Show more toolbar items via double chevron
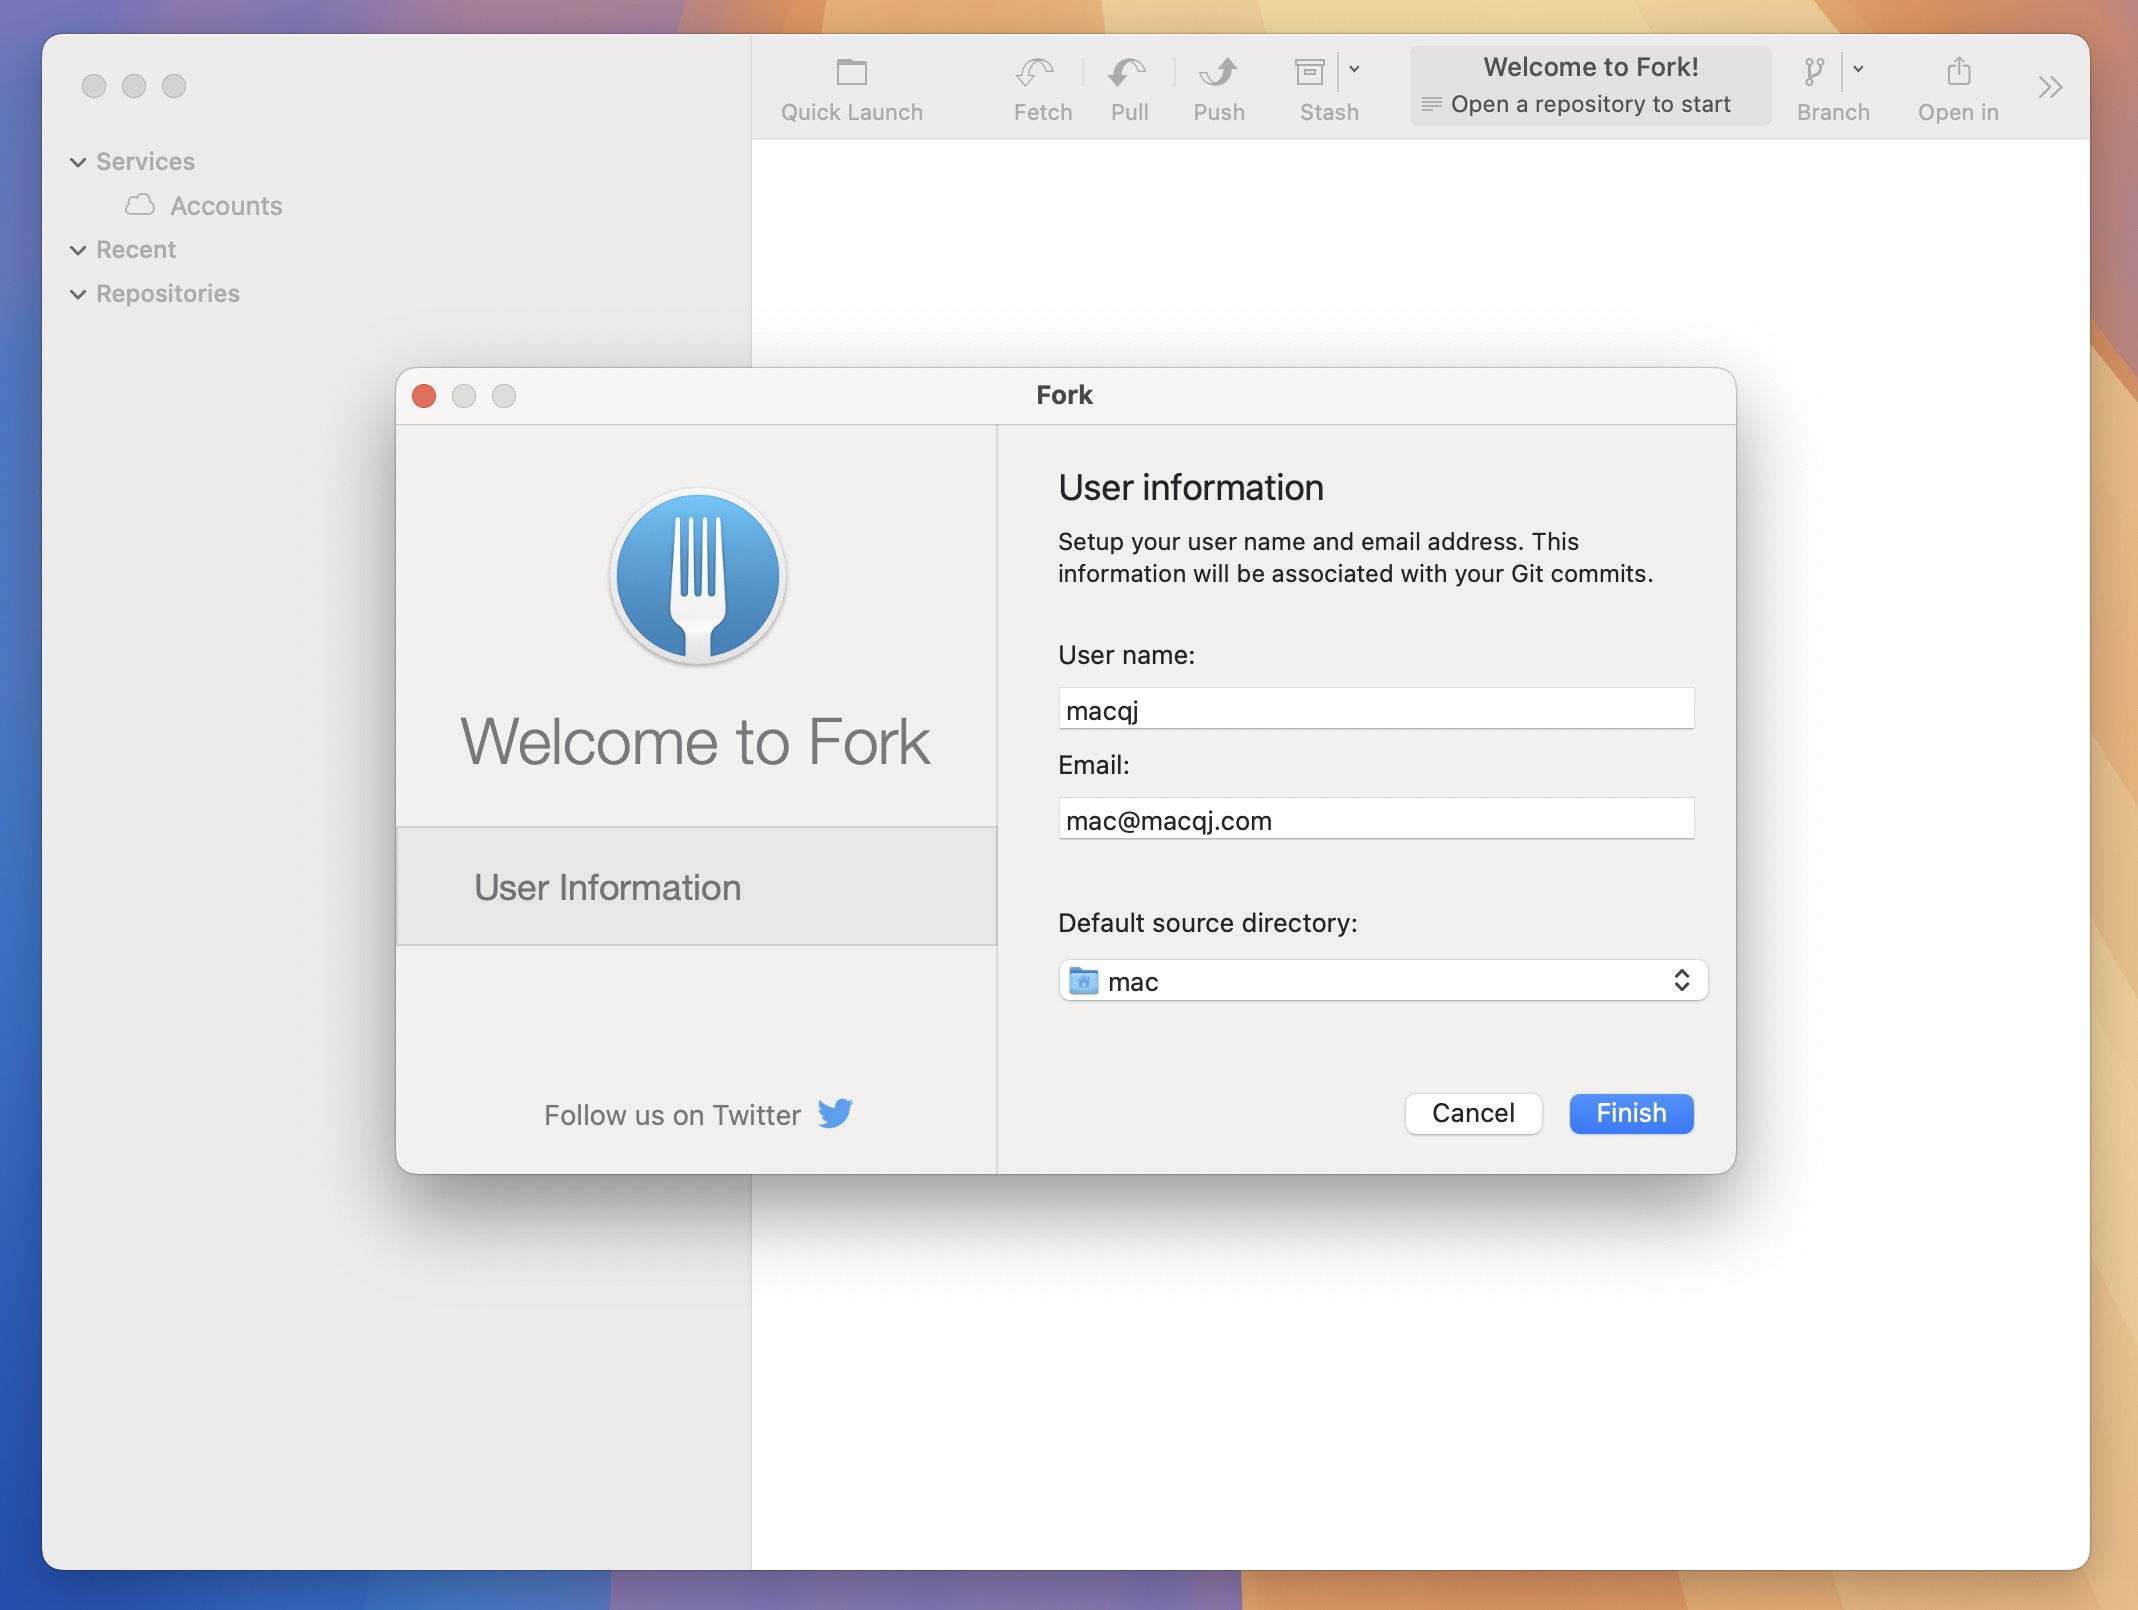 tap(2049, 88)
